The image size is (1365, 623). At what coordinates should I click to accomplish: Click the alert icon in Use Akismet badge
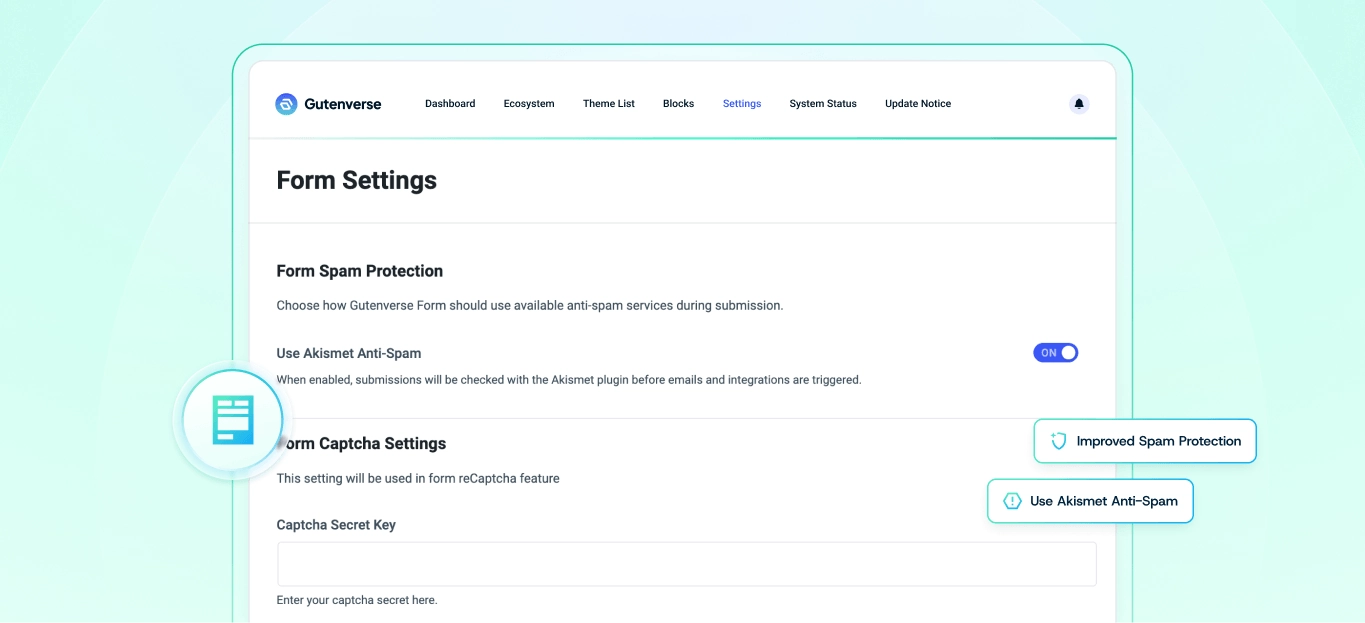click(x=1012, y=501)
